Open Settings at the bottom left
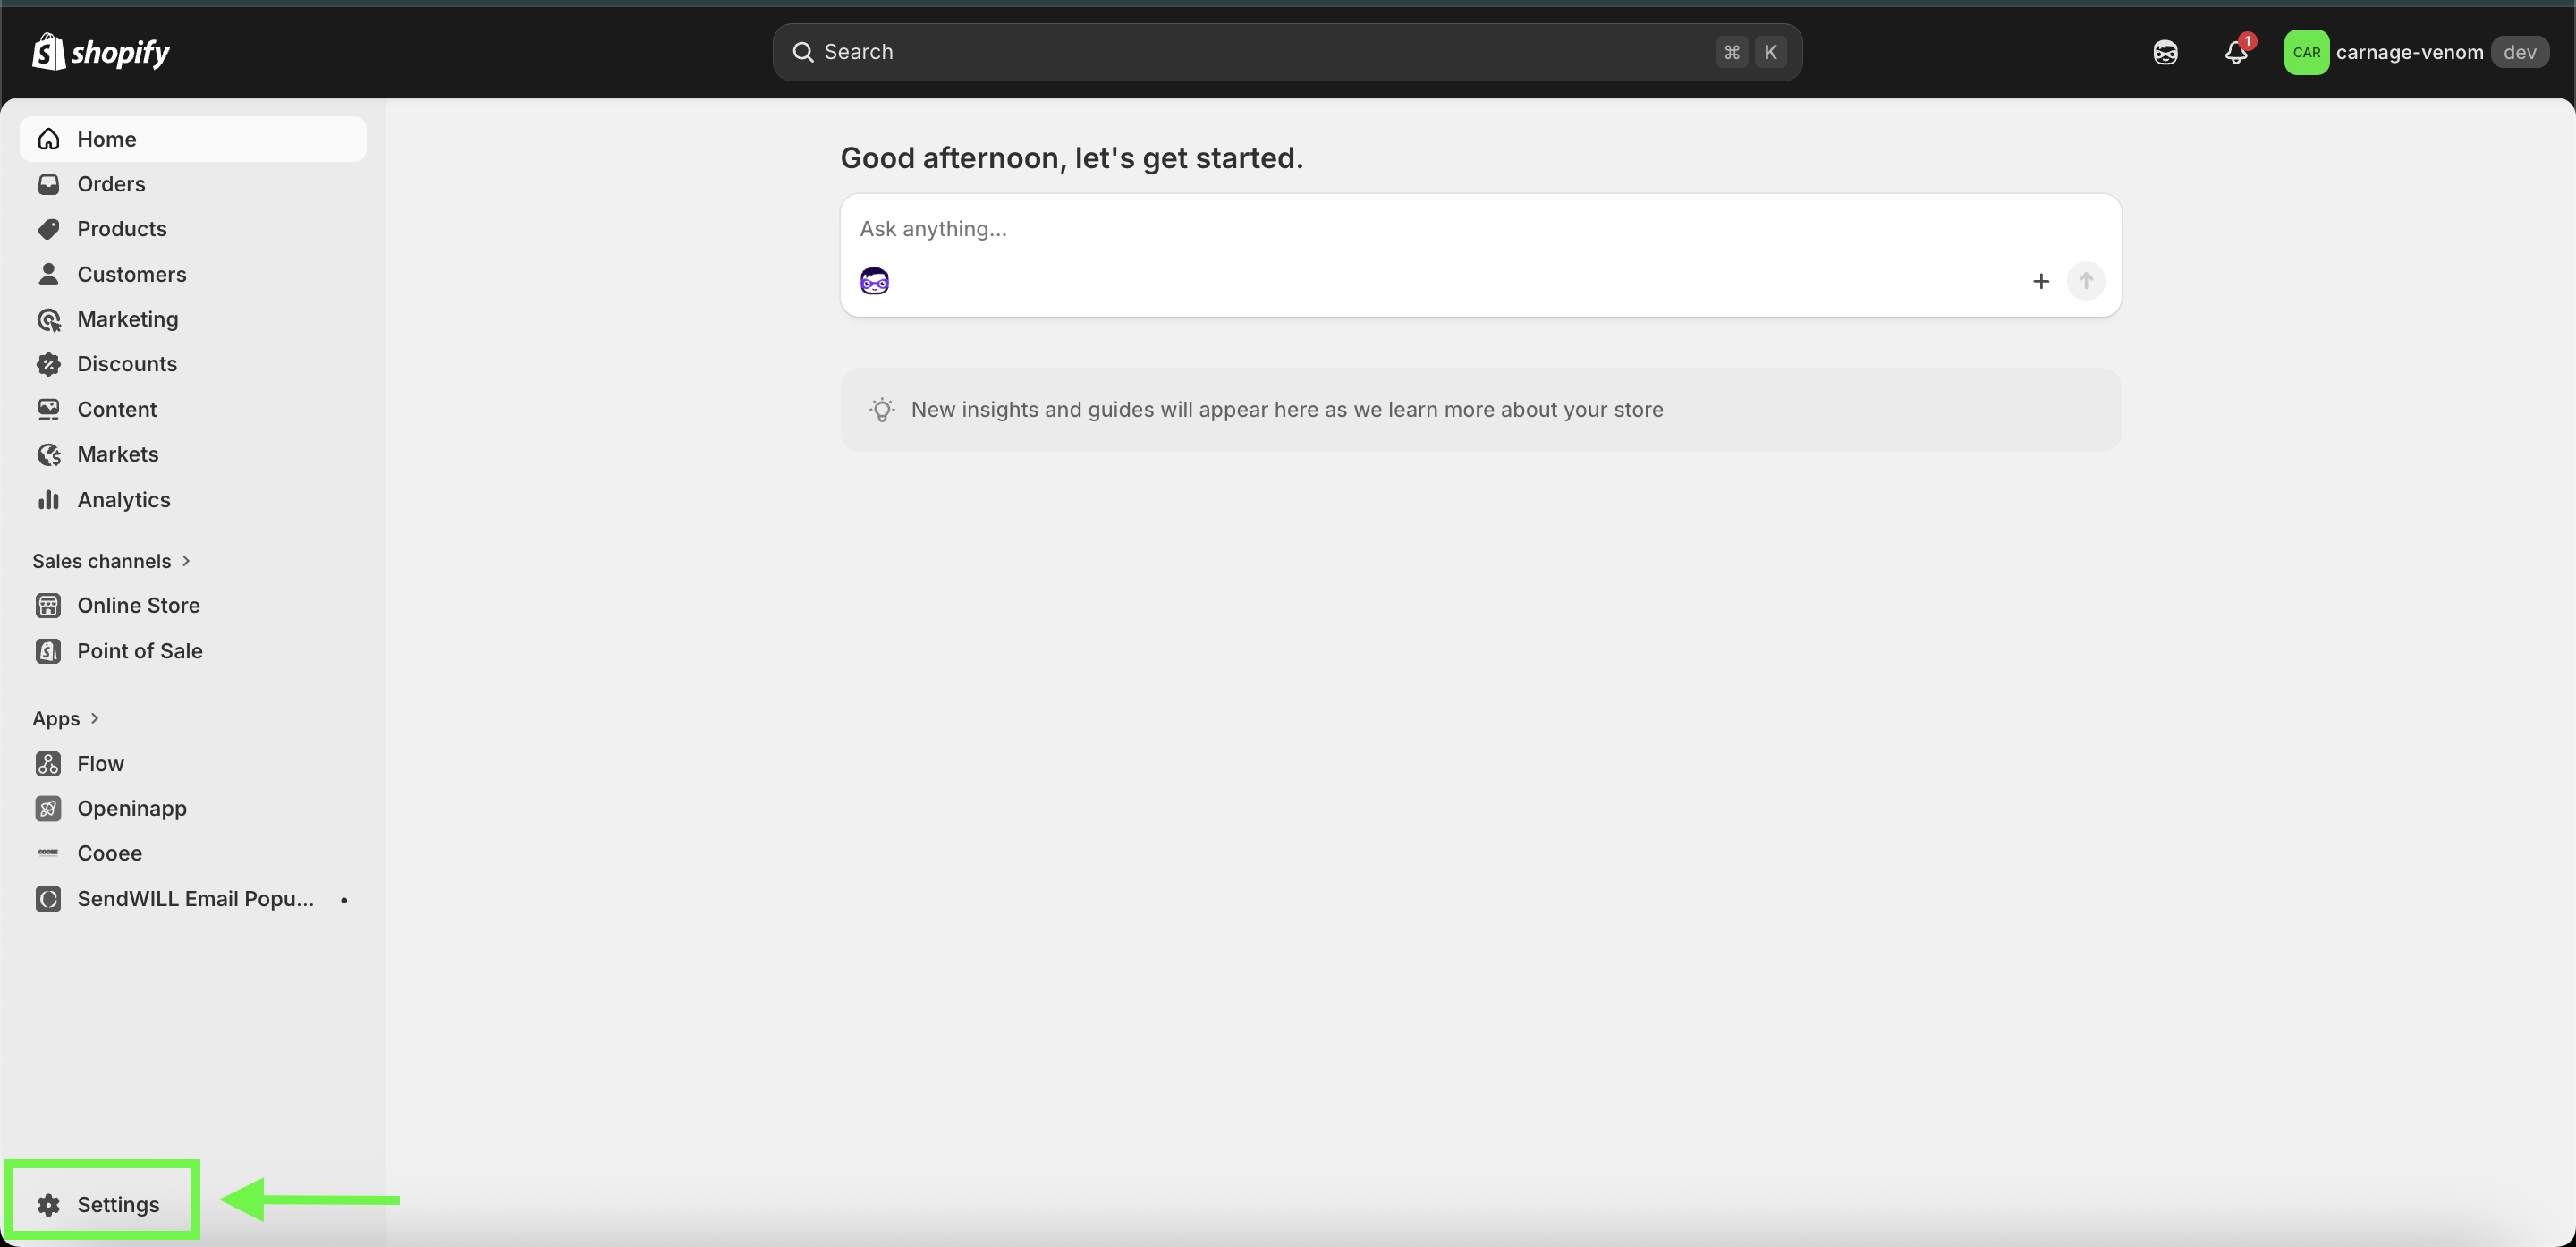 [x=117, y=1204]
